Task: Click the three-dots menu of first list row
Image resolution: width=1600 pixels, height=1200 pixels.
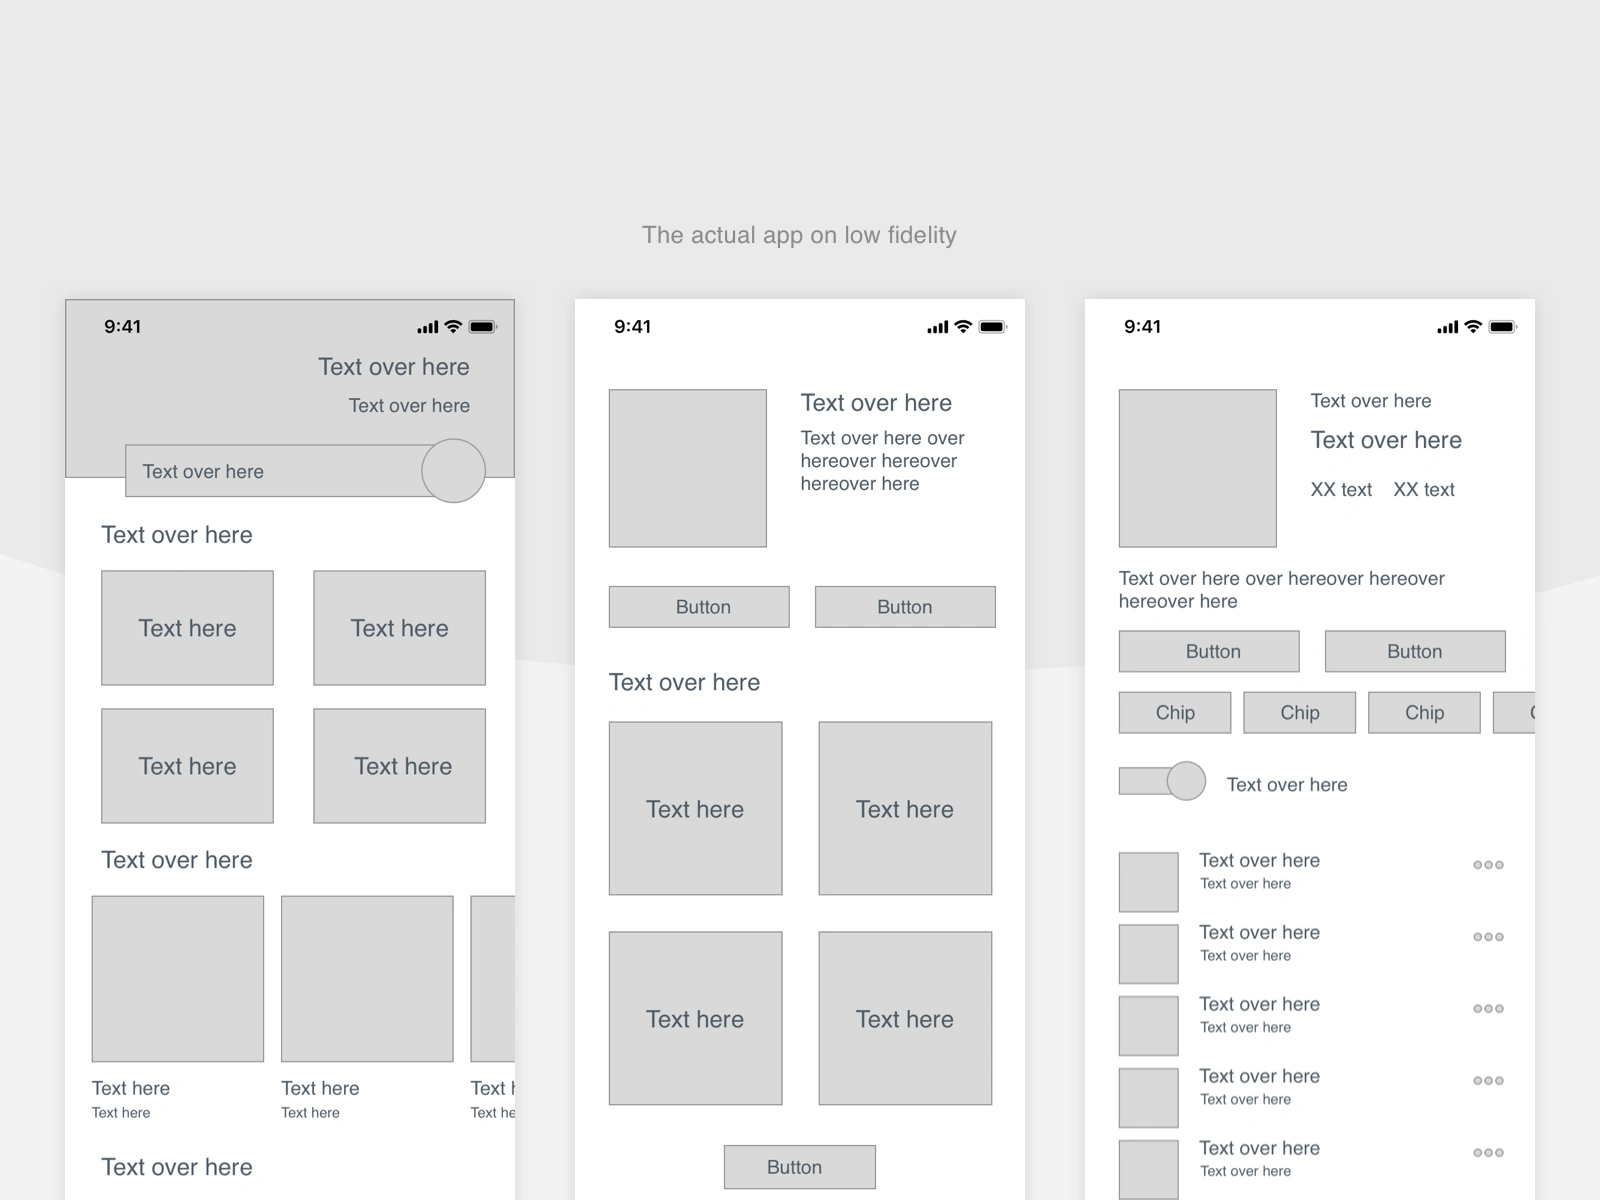Action: [x=1488, y=865]
